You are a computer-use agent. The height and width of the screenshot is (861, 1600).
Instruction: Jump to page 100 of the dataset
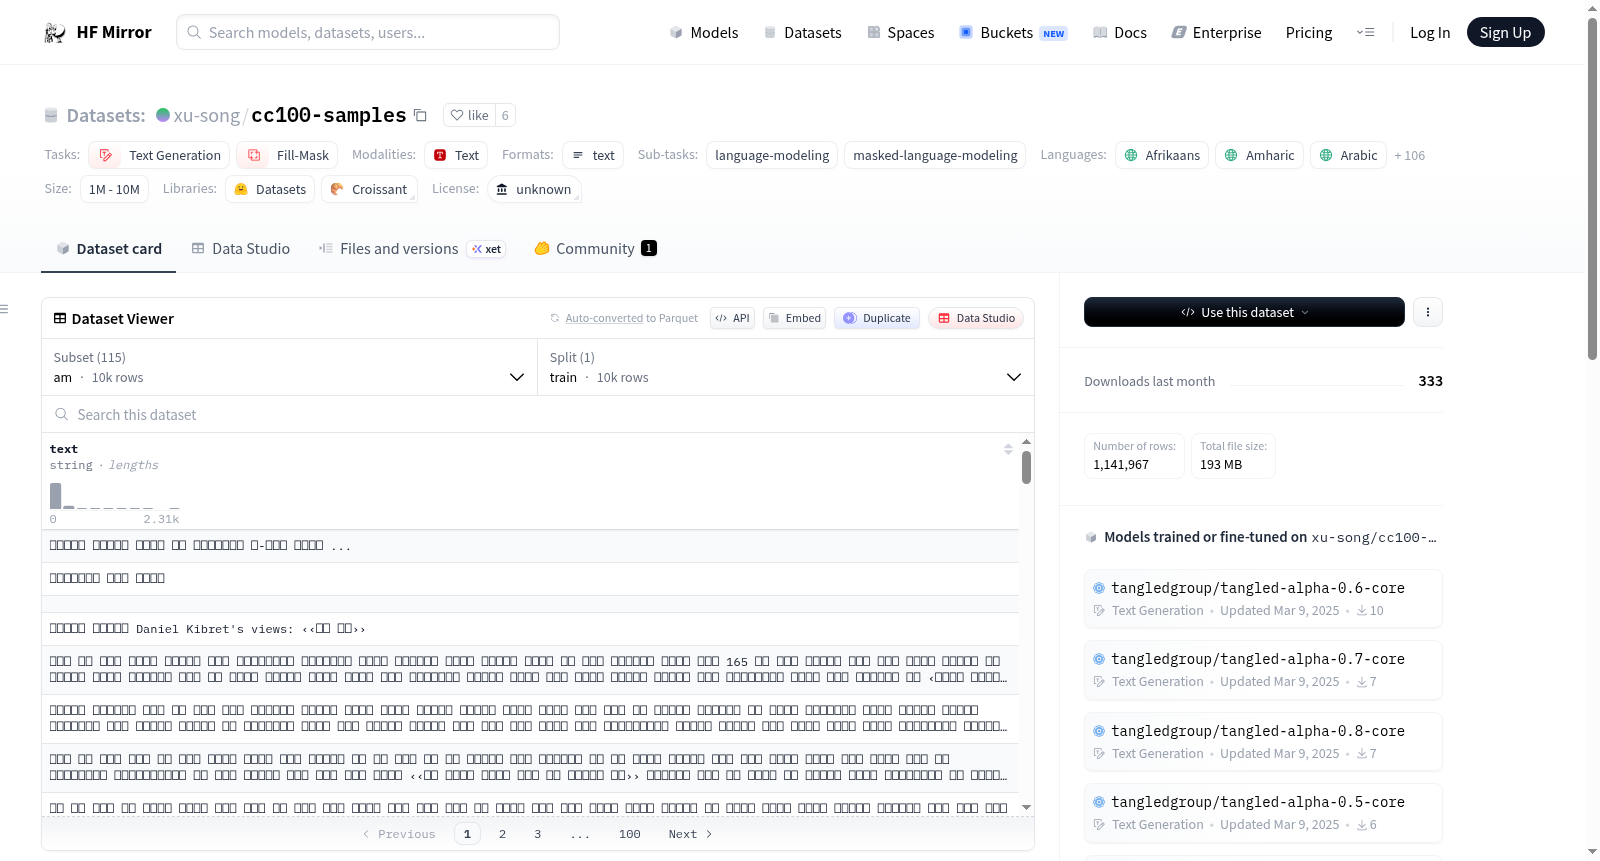pos(630,835)
